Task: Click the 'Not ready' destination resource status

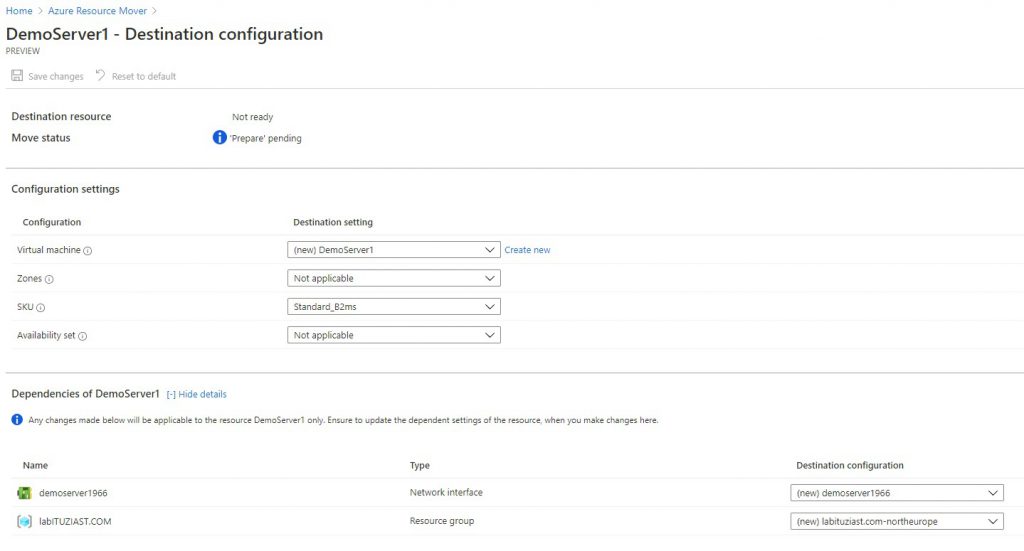Action: tap(252, 117)
